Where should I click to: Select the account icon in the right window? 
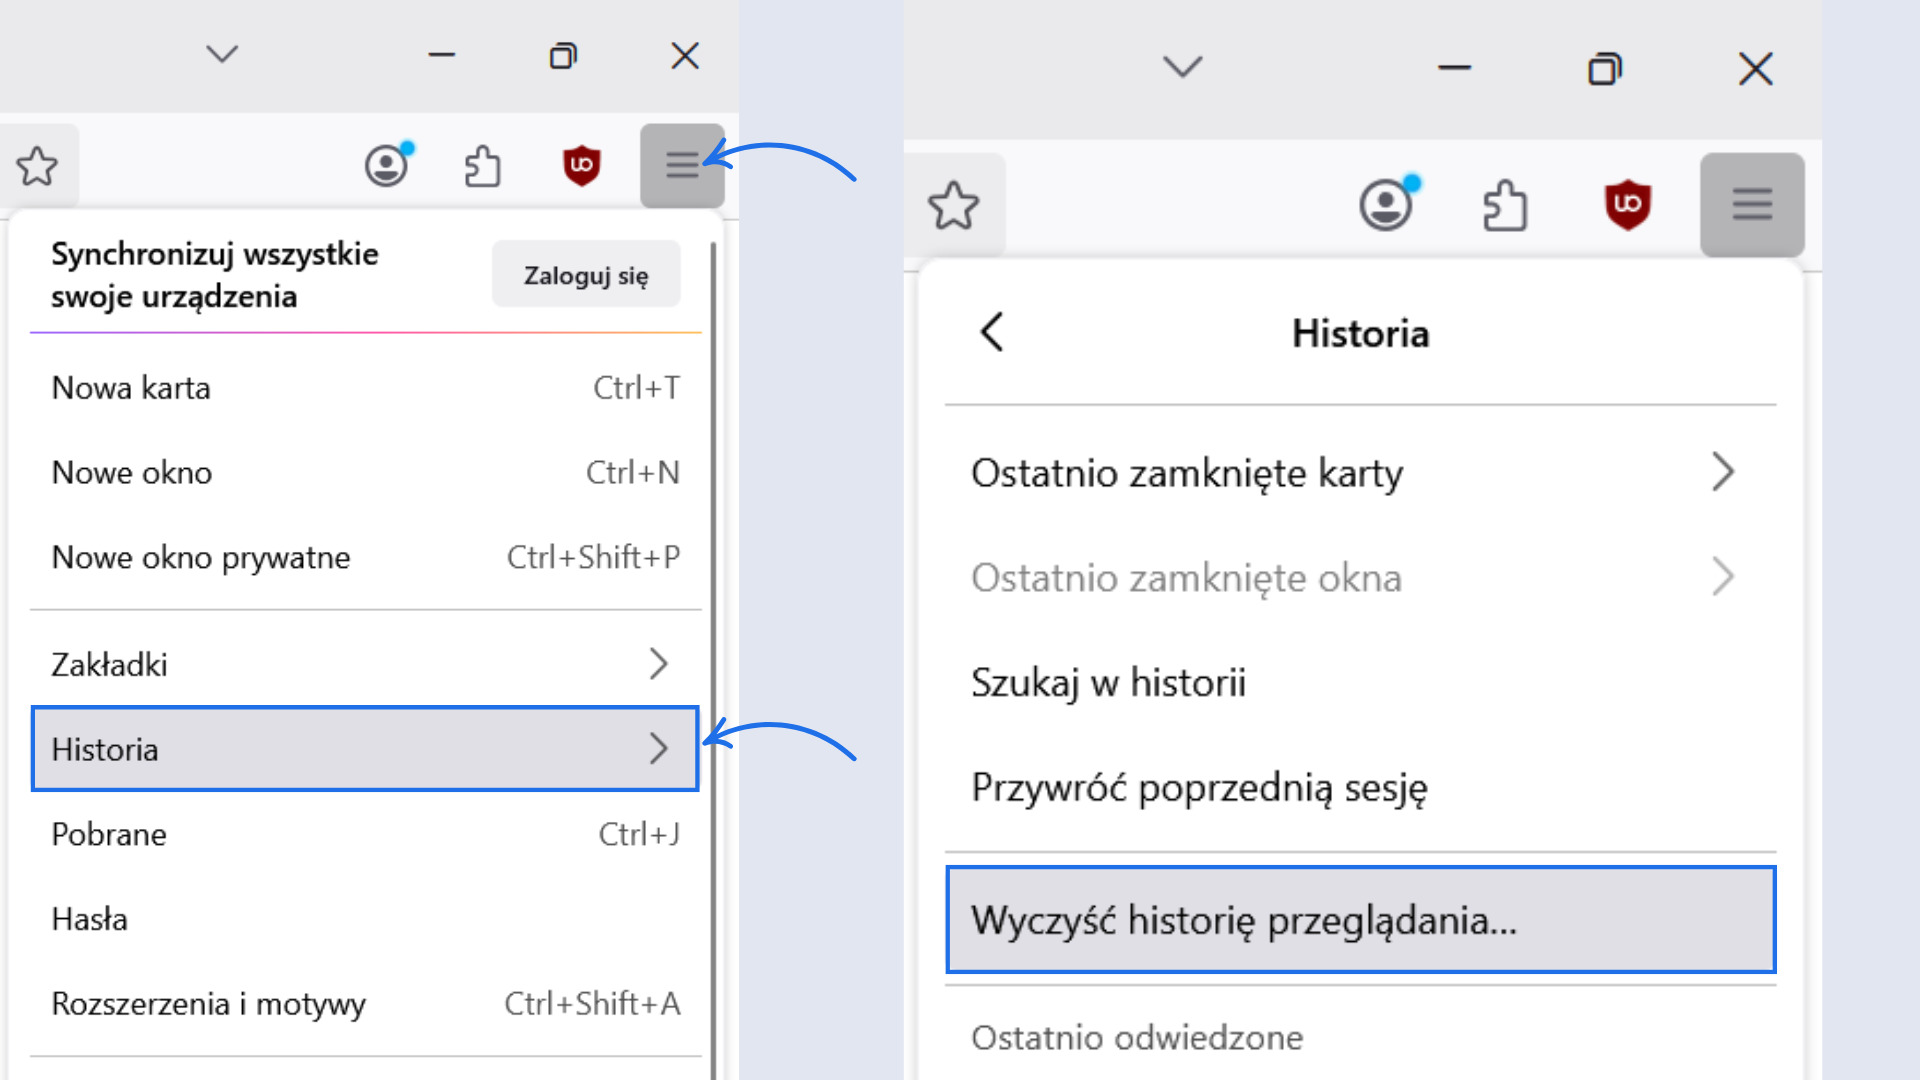pos(1386,203)
